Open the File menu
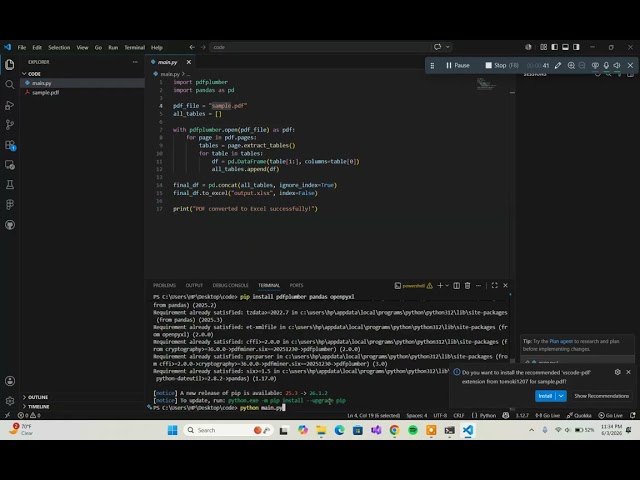Screen dimensions: 640x480 [x=22, y=47]
